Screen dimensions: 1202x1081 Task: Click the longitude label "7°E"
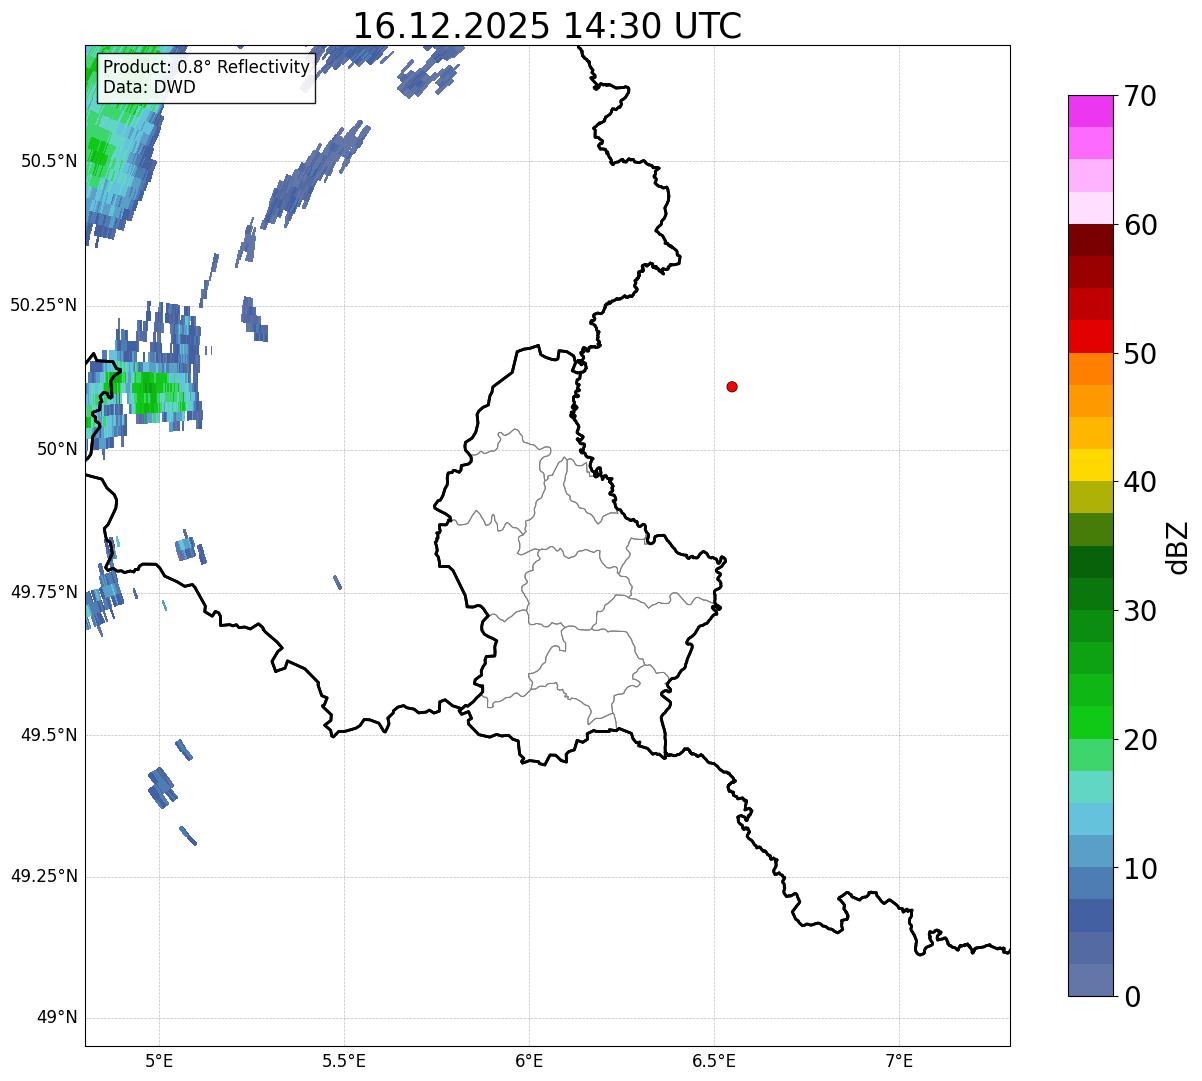pos(899,1060)
